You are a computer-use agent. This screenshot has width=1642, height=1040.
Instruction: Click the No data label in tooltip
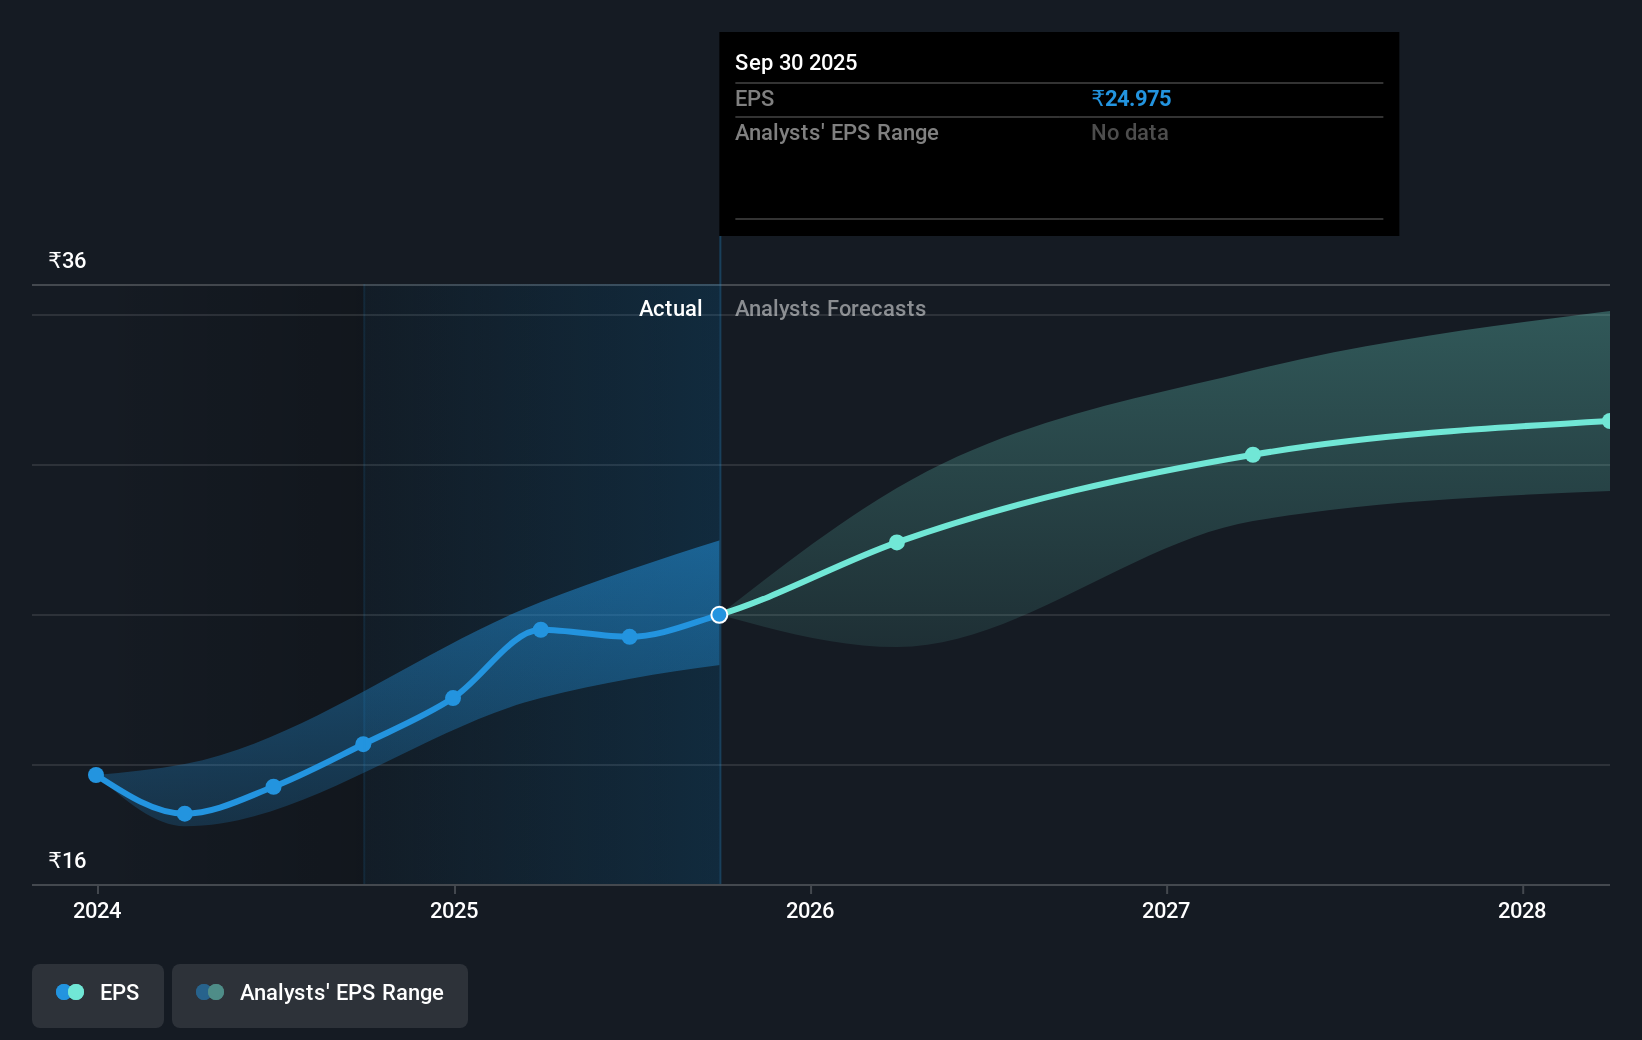(1129, 132)
